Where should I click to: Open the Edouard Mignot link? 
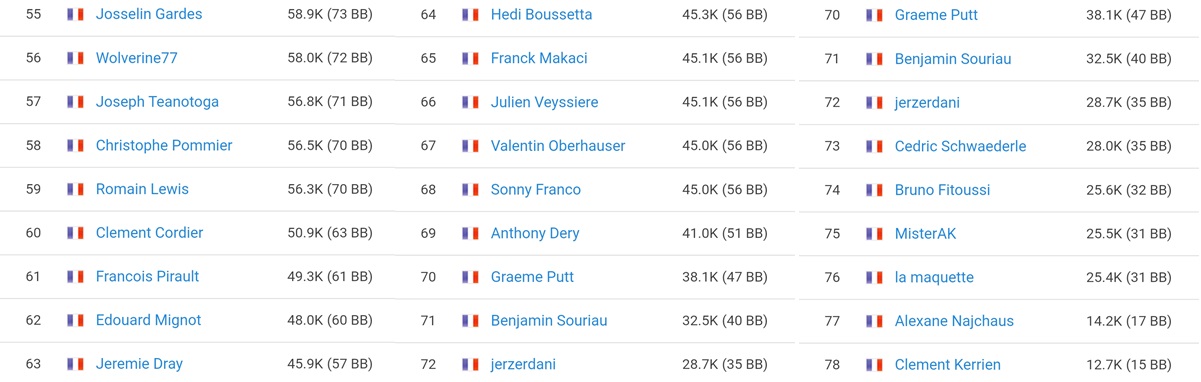[148, 320]
